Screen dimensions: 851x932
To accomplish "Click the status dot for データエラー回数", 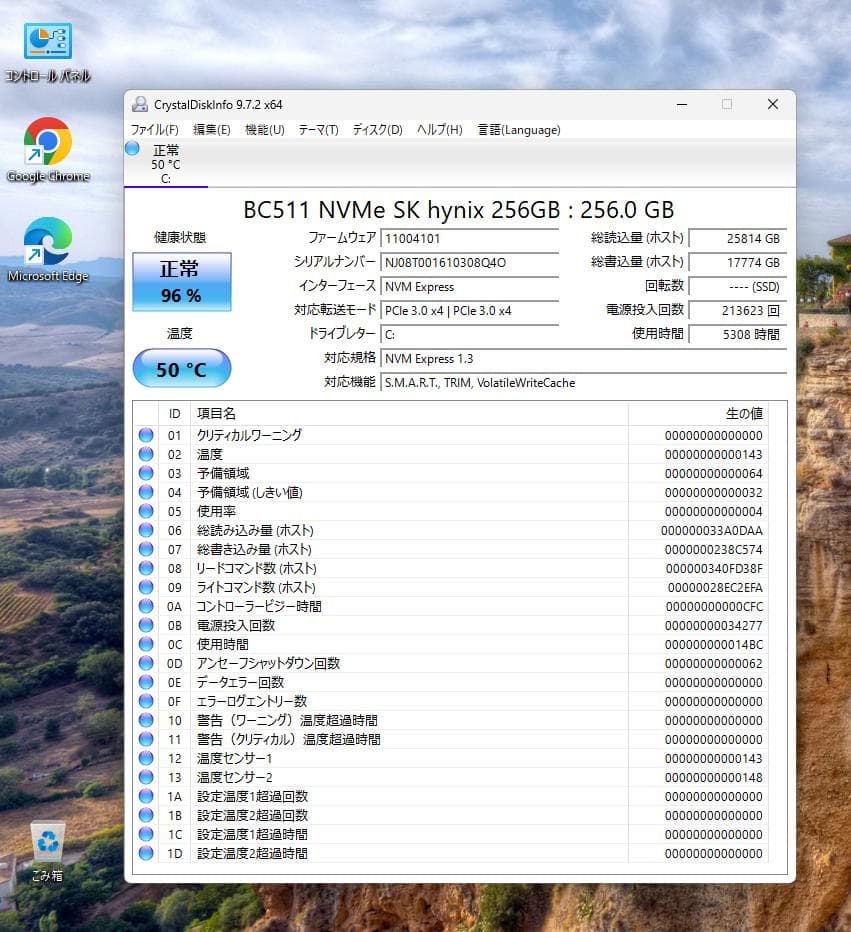I will coord(147,682).
